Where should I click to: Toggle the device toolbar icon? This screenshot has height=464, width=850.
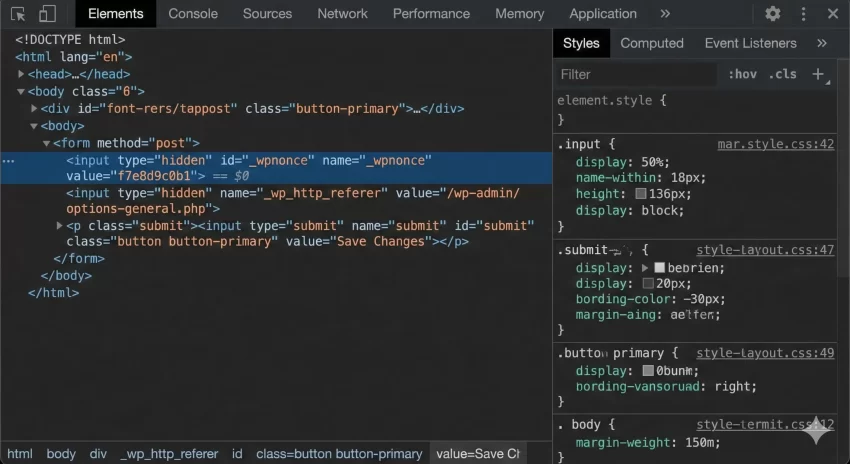(x=47, y=14)
